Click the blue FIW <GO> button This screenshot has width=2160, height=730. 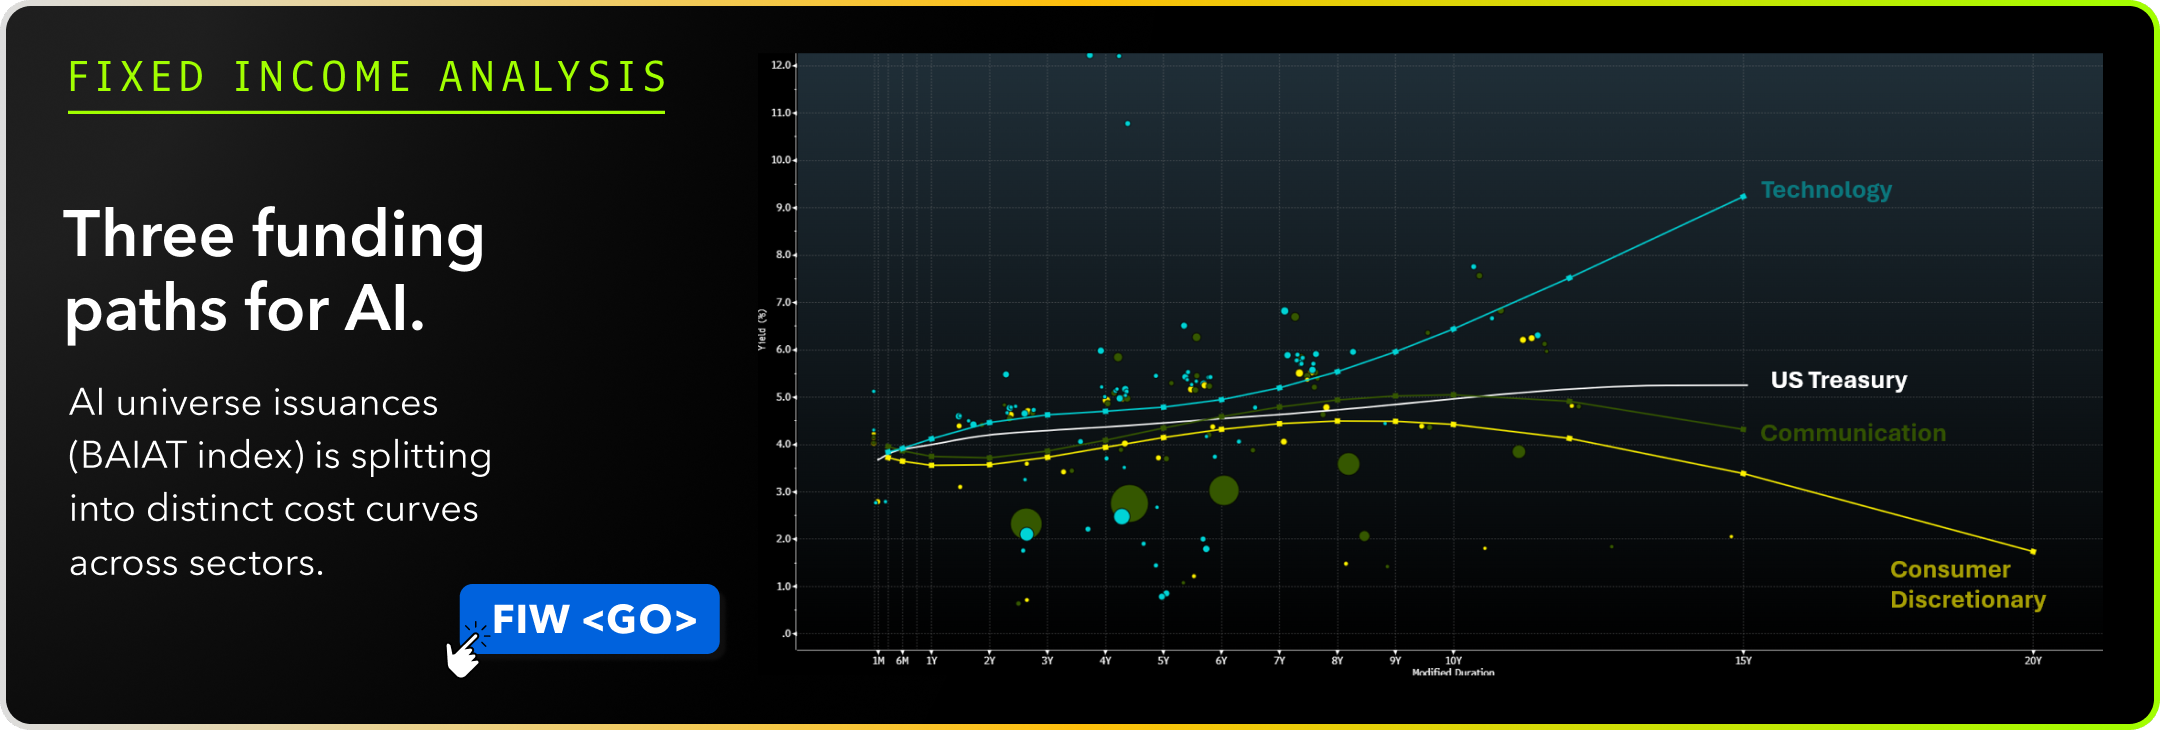(x=590, y=619)
